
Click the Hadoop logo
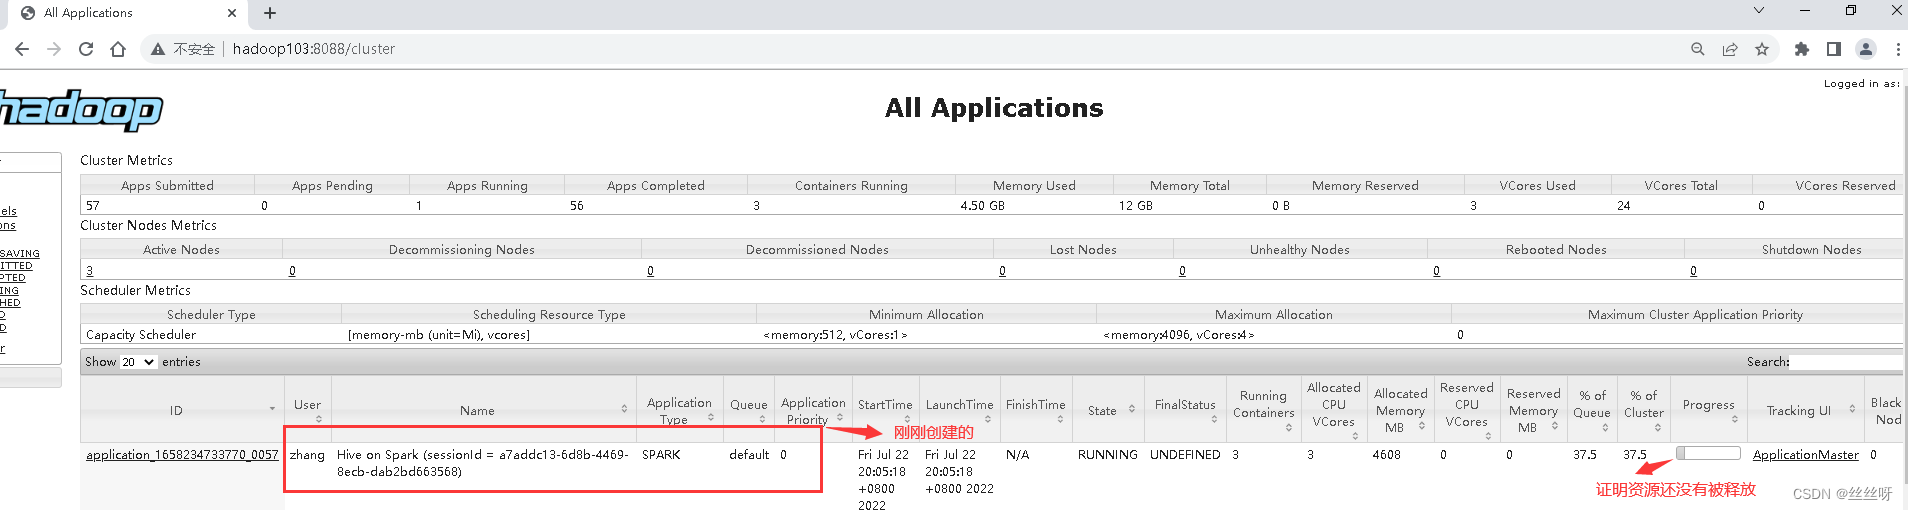coord(80,110)
